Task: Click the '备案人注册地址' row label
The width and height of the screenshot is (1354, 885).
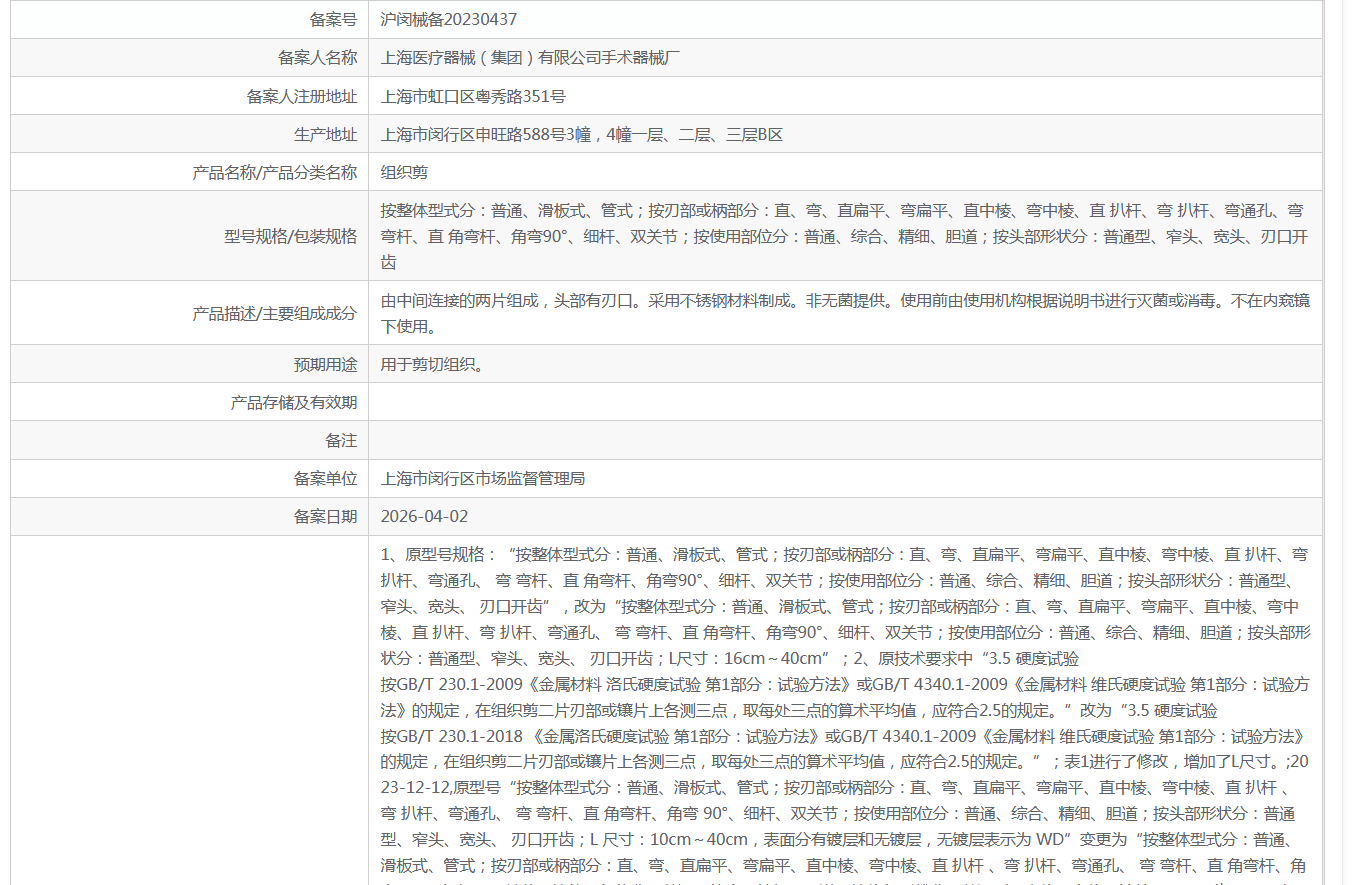Action: click(x=301, y=96)
